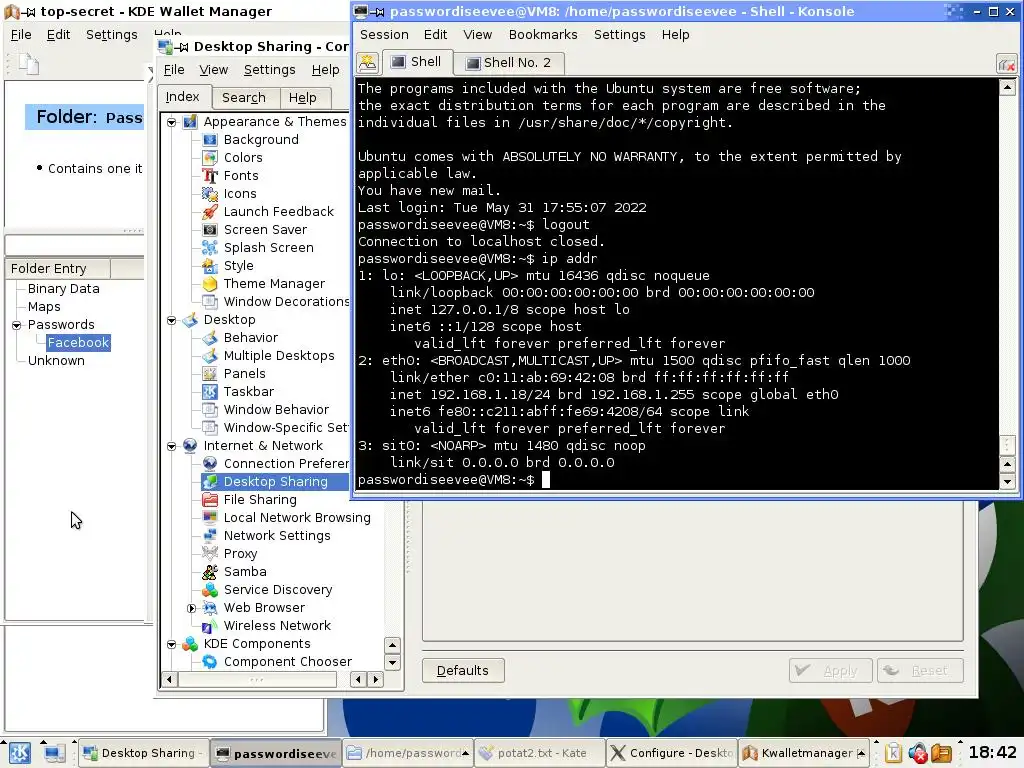This screenshot has height=768, width=1024.
Task: Open the Session menu in Konsole
Action: click(384, 35)
